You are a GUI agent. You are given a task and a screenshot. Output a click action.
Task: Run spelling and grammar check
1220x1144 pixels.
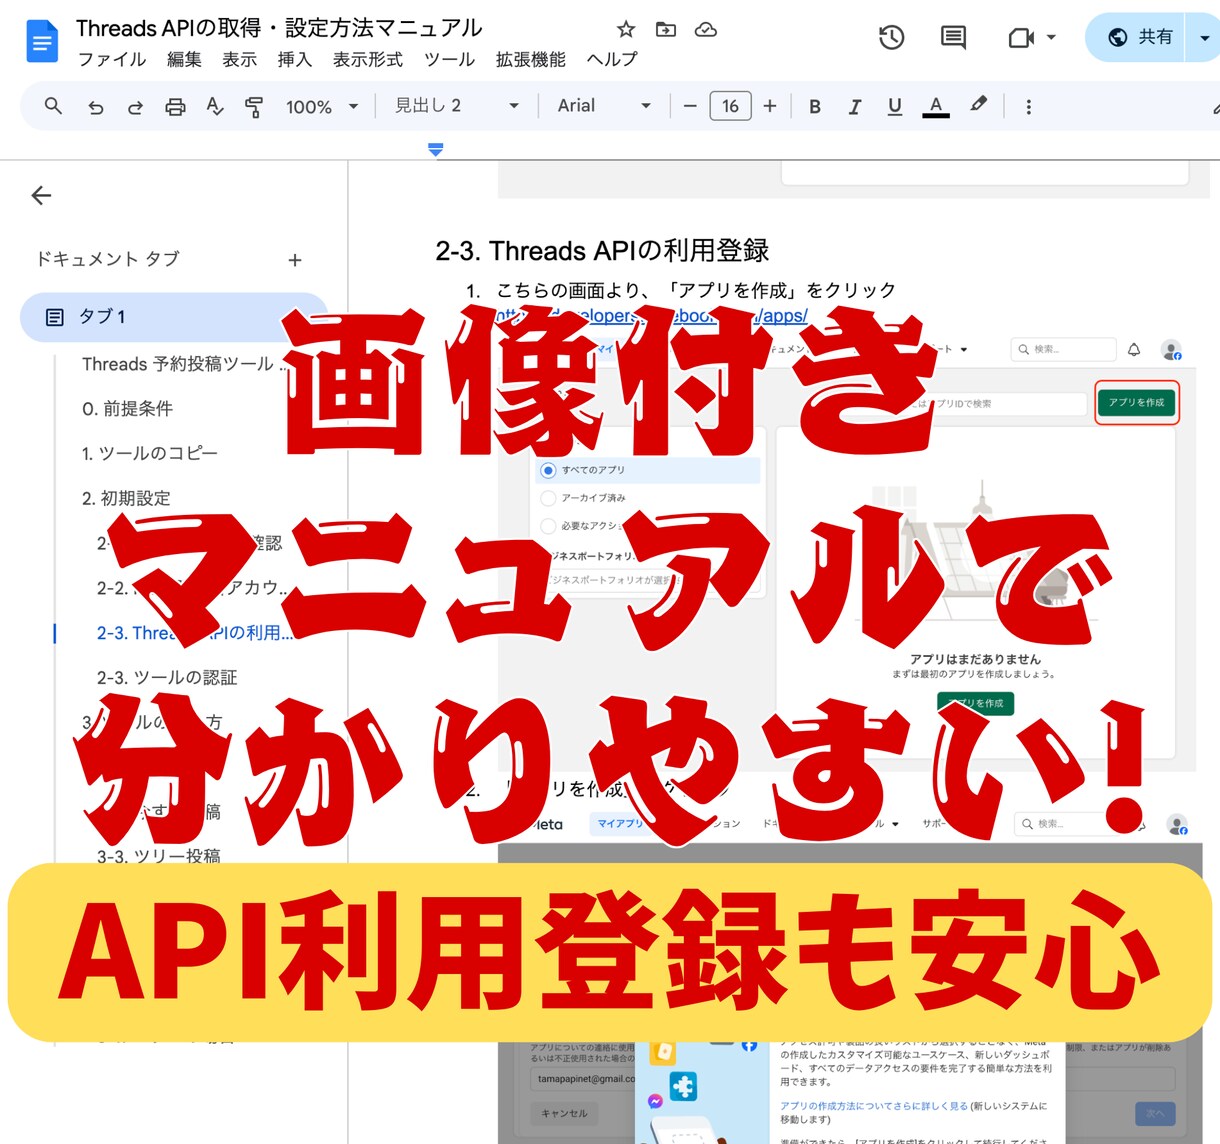214,107
